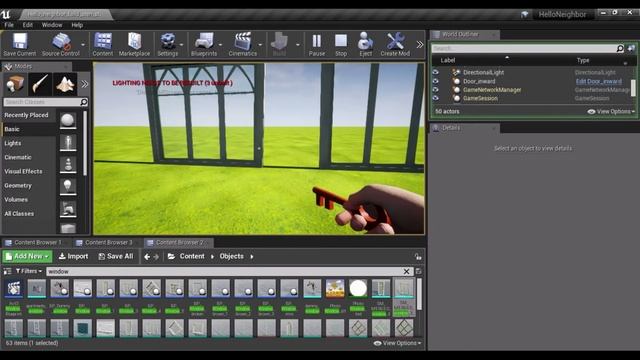Select Place mode icon in Modes panel

point(15,84)
